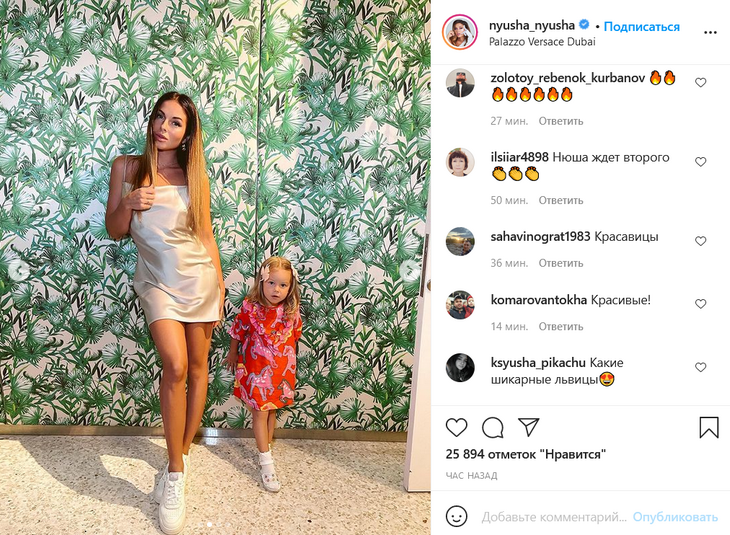Viewport: 730px width, 535px height.
Task: Open comment bubble icon below the post
Action: point(493,427)
